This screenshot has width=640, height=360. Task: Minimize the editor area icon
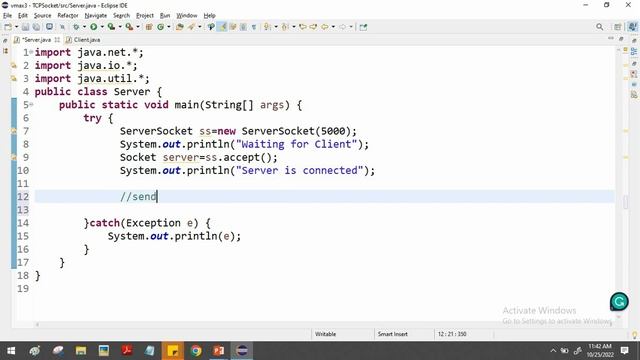[x=611, y=38]
